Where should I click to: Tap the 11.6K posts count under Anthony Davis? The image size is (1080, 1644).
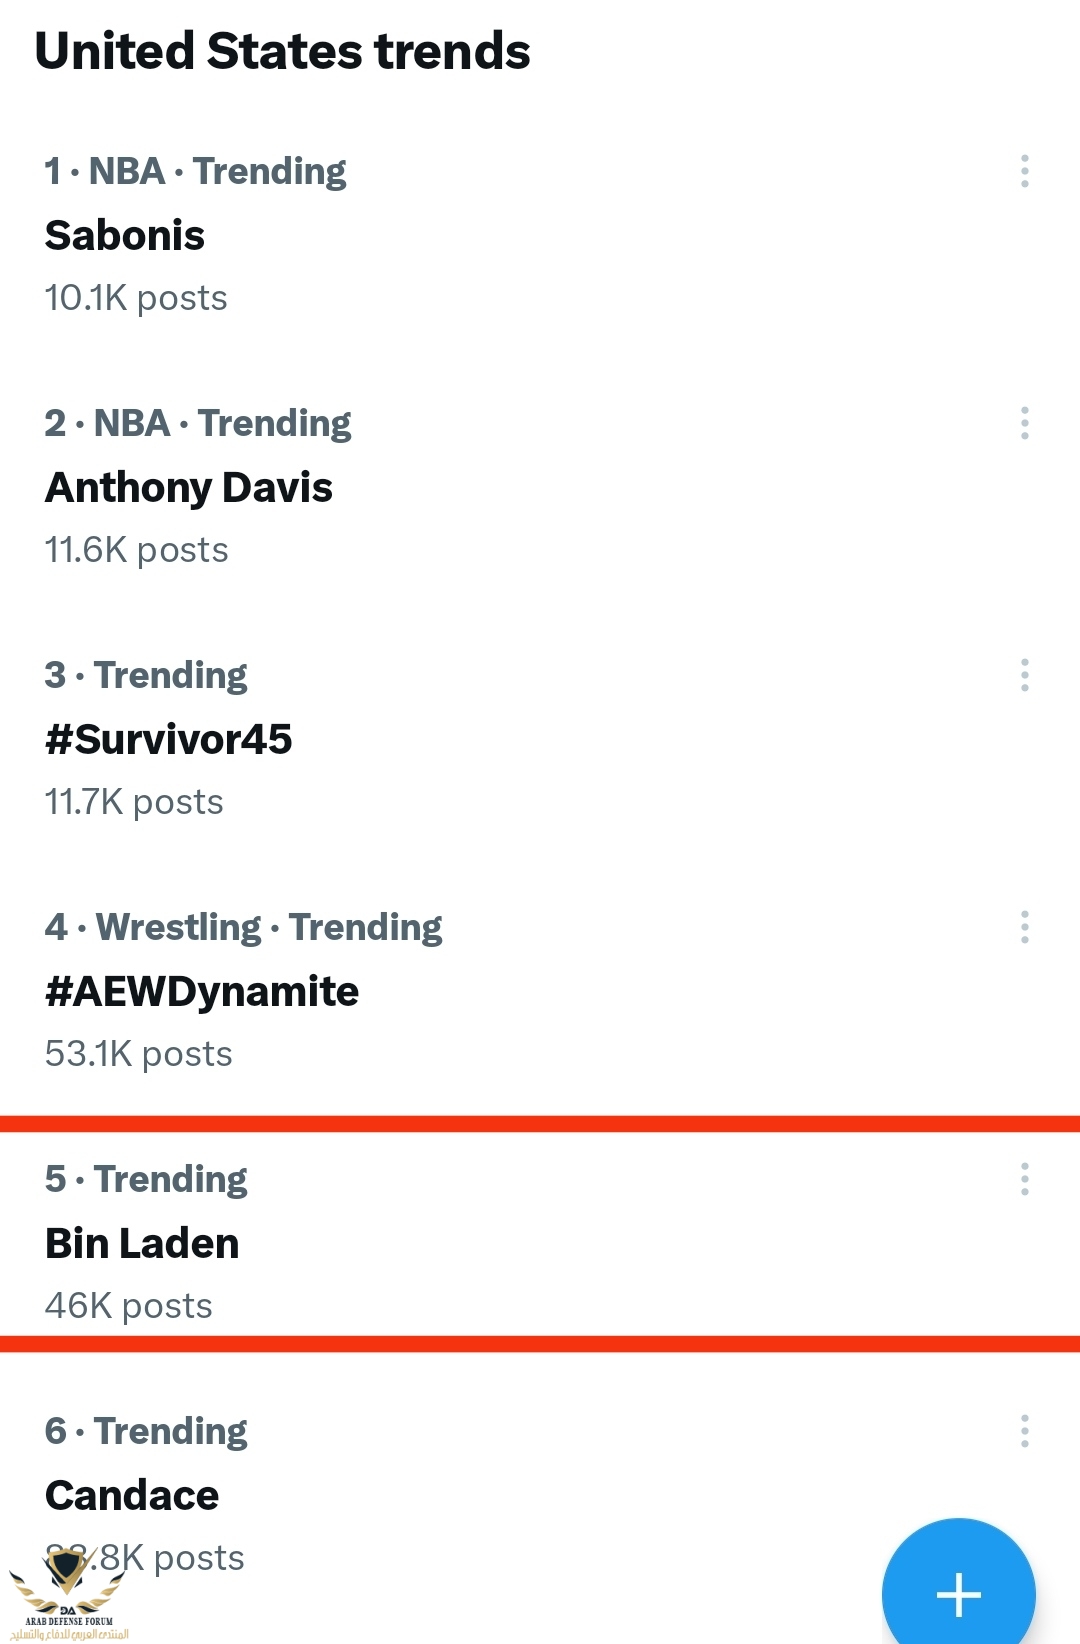coord(136,550)
